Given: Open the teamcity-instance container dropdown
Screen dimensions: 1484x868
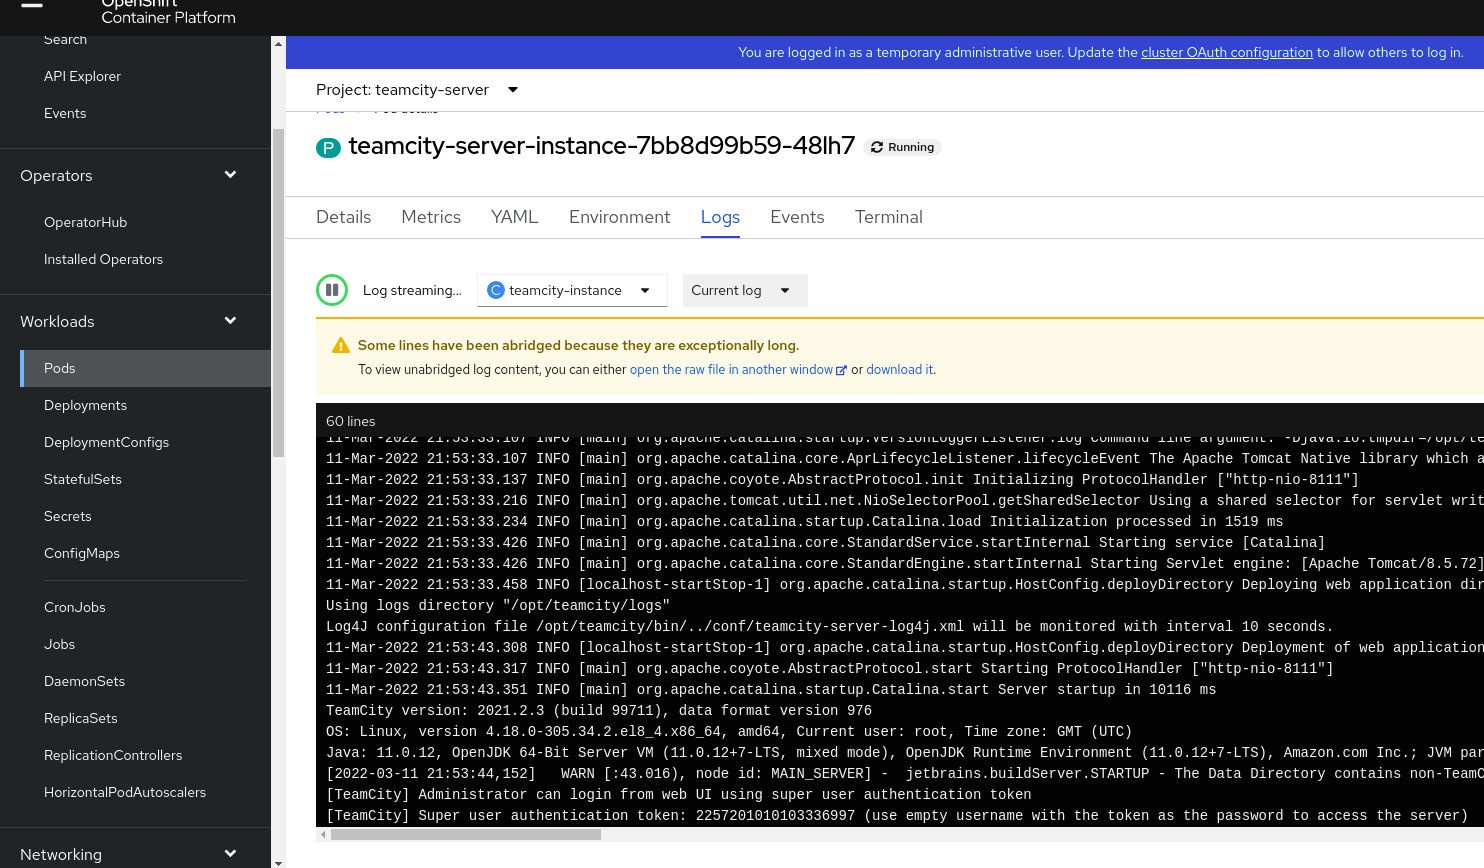Looking at the screenshot, I should [x=570, y=290].
